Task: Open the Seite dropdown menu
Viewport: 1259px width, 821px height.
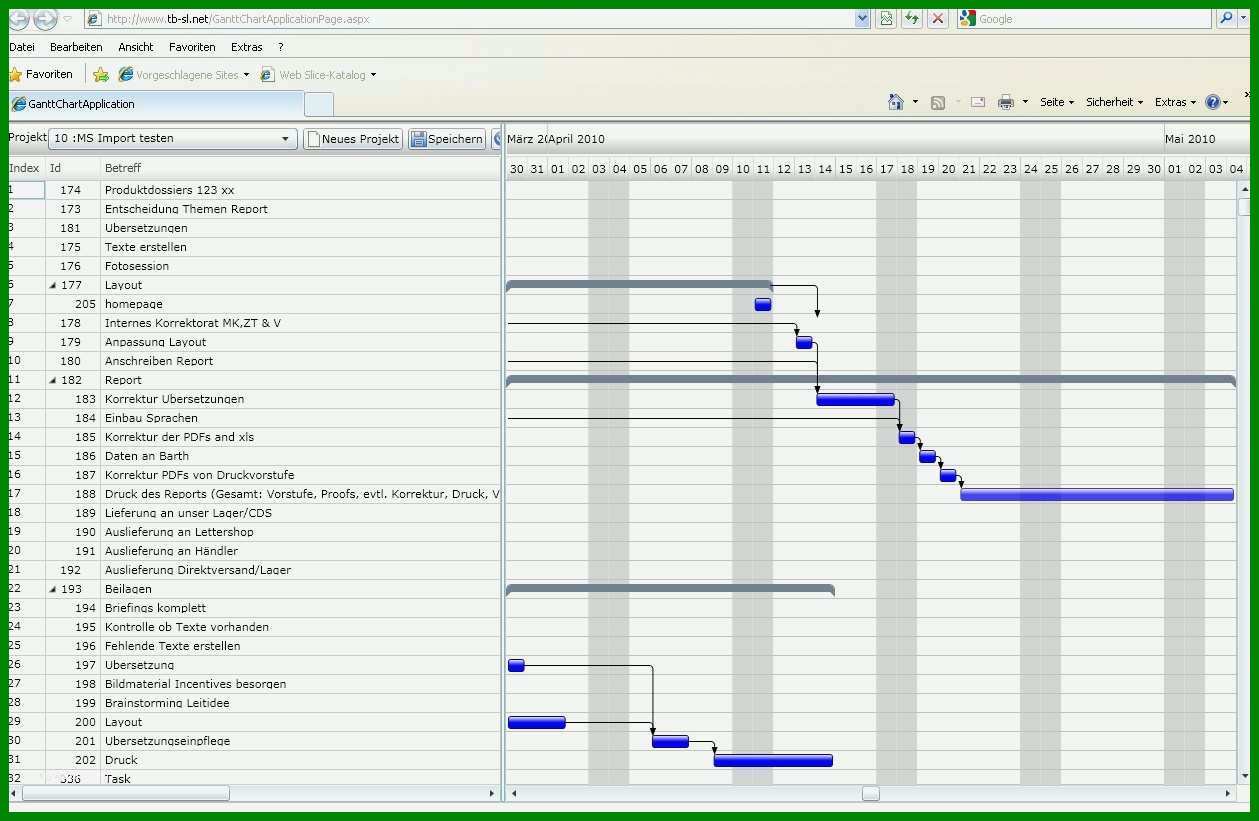Action: pyautogui.click(x=1056, y=102)
